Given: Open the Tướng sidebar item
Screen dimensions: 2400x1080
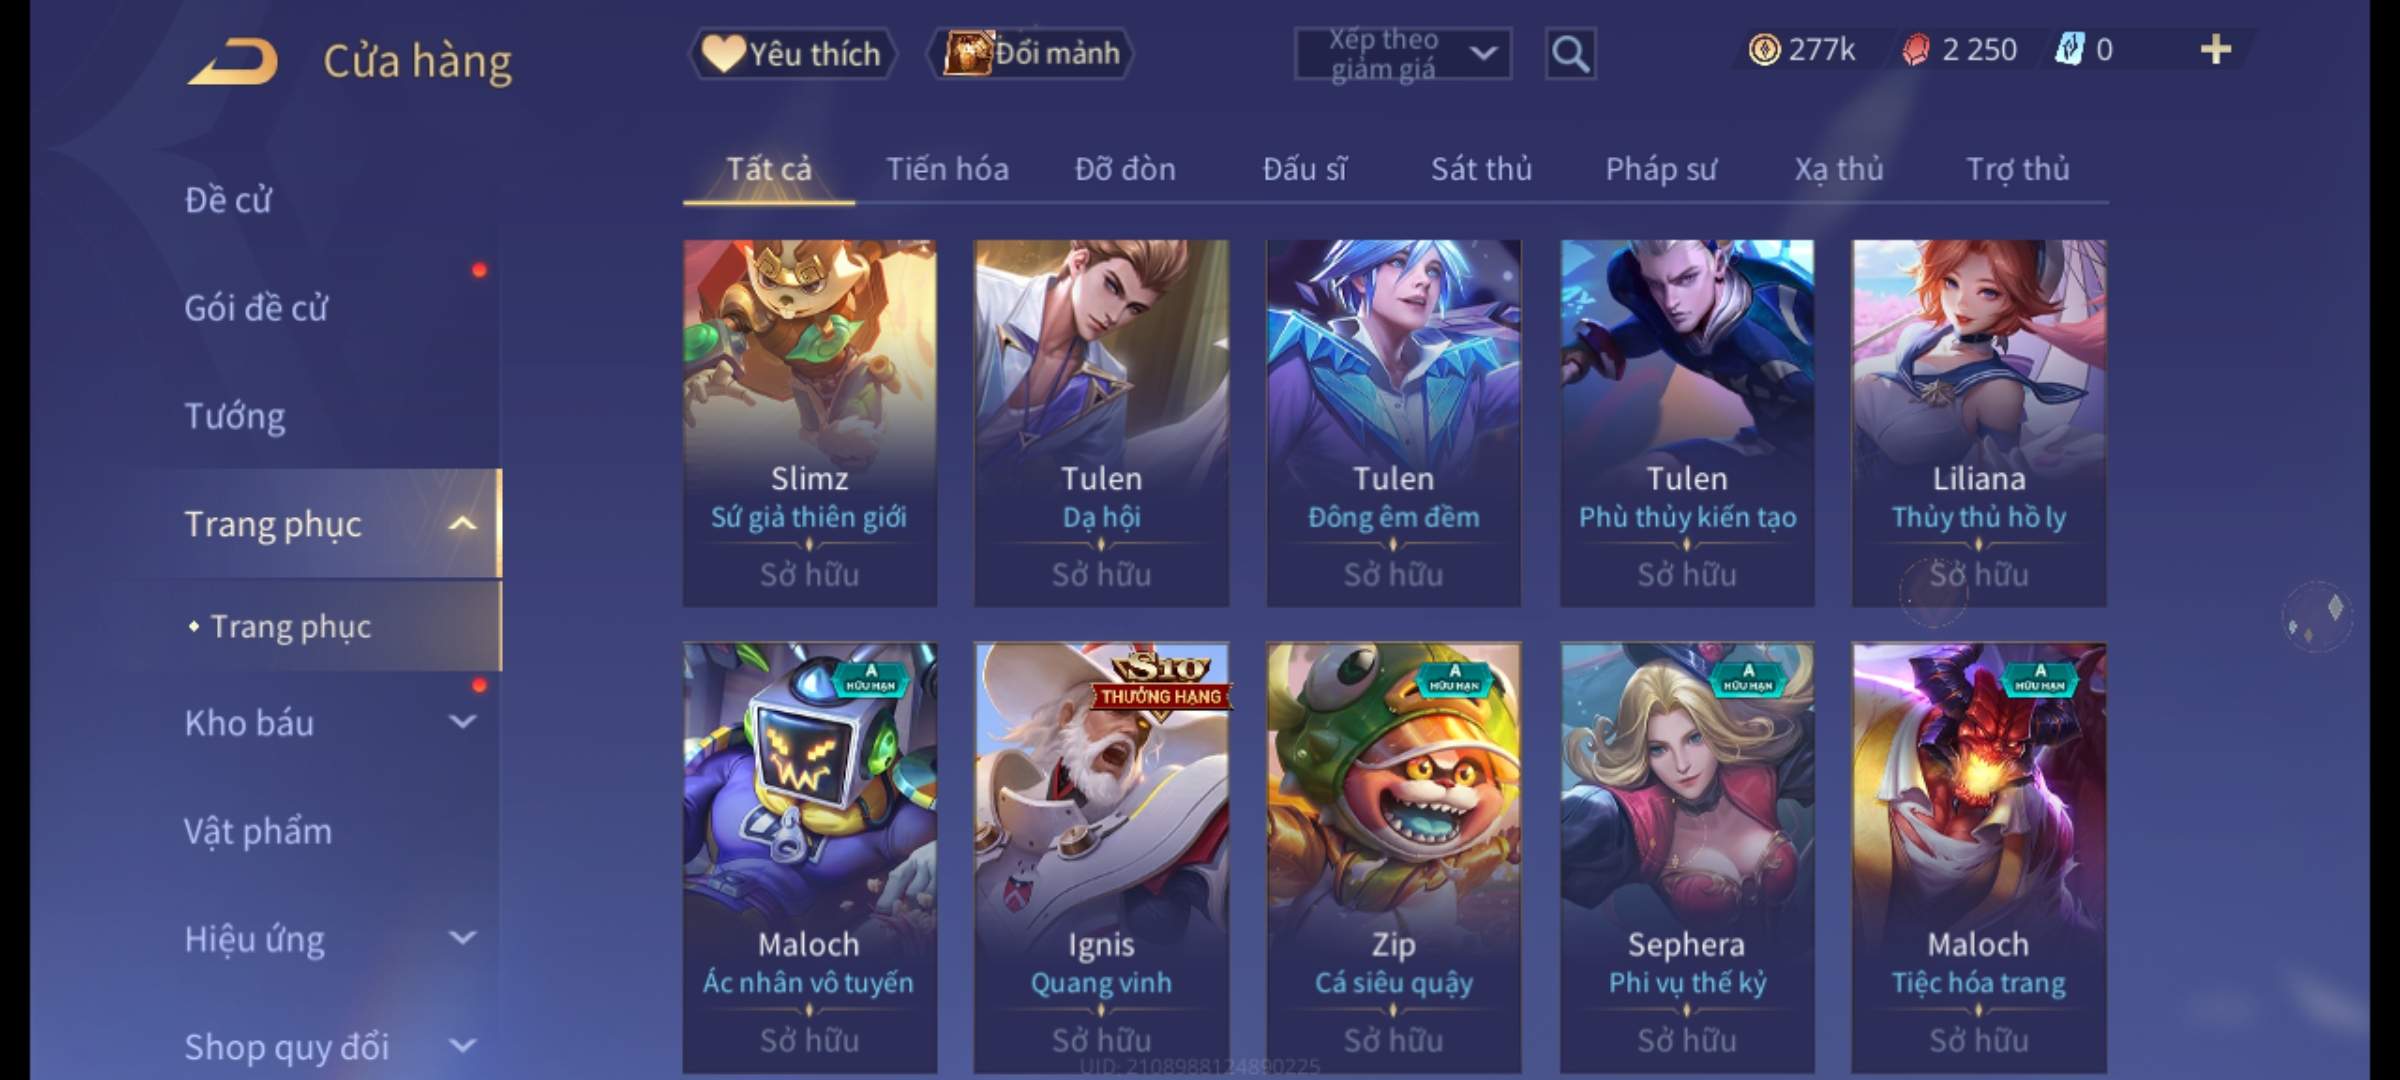Looking at the screenshot, I should click(x=235, y=416).
